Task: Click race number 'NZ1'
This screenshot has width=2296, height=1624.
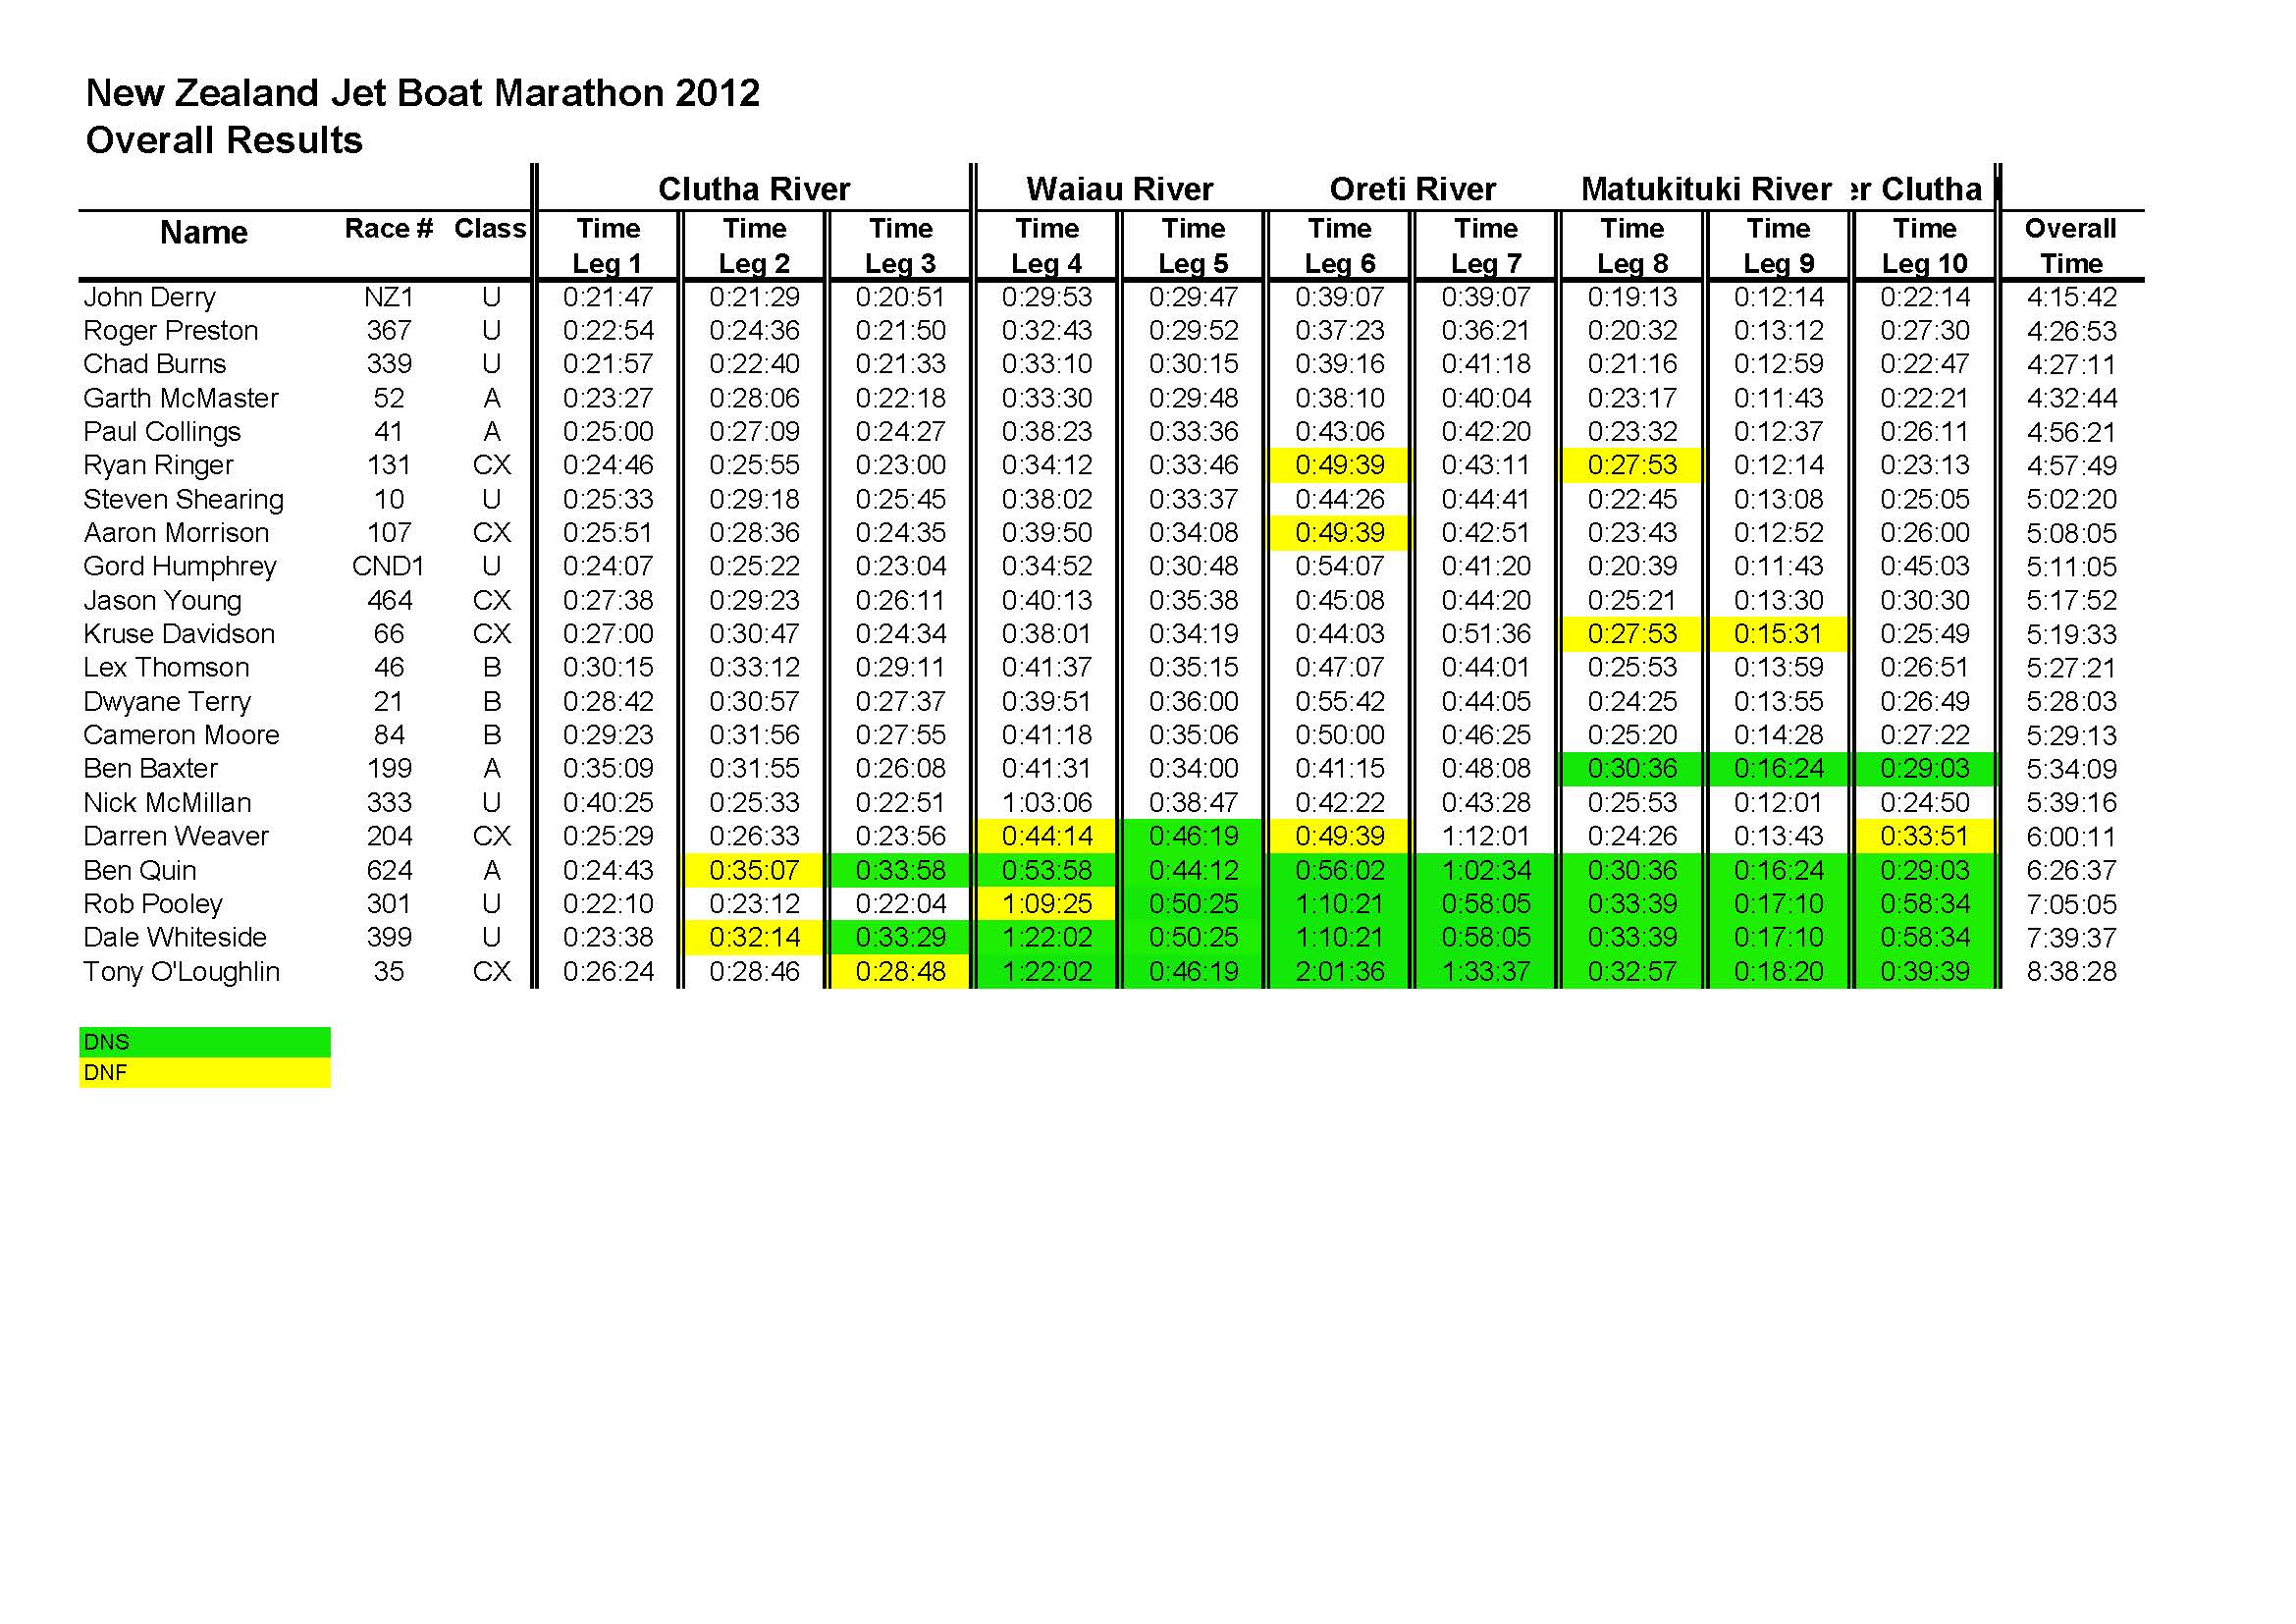Action: coord(388,298)
